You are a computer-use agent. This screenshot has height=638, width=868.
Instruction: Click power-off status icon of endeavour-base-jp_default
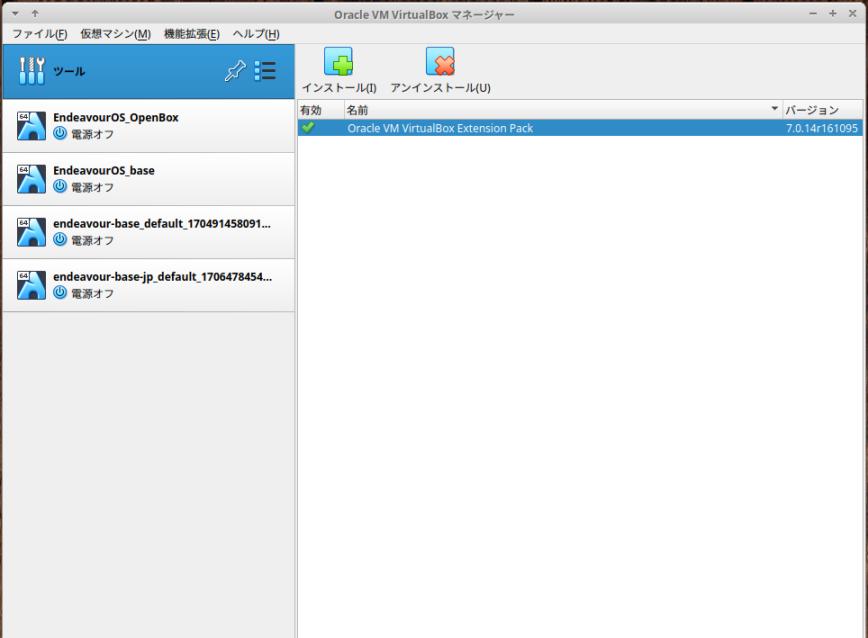click(x=60, y=293)
